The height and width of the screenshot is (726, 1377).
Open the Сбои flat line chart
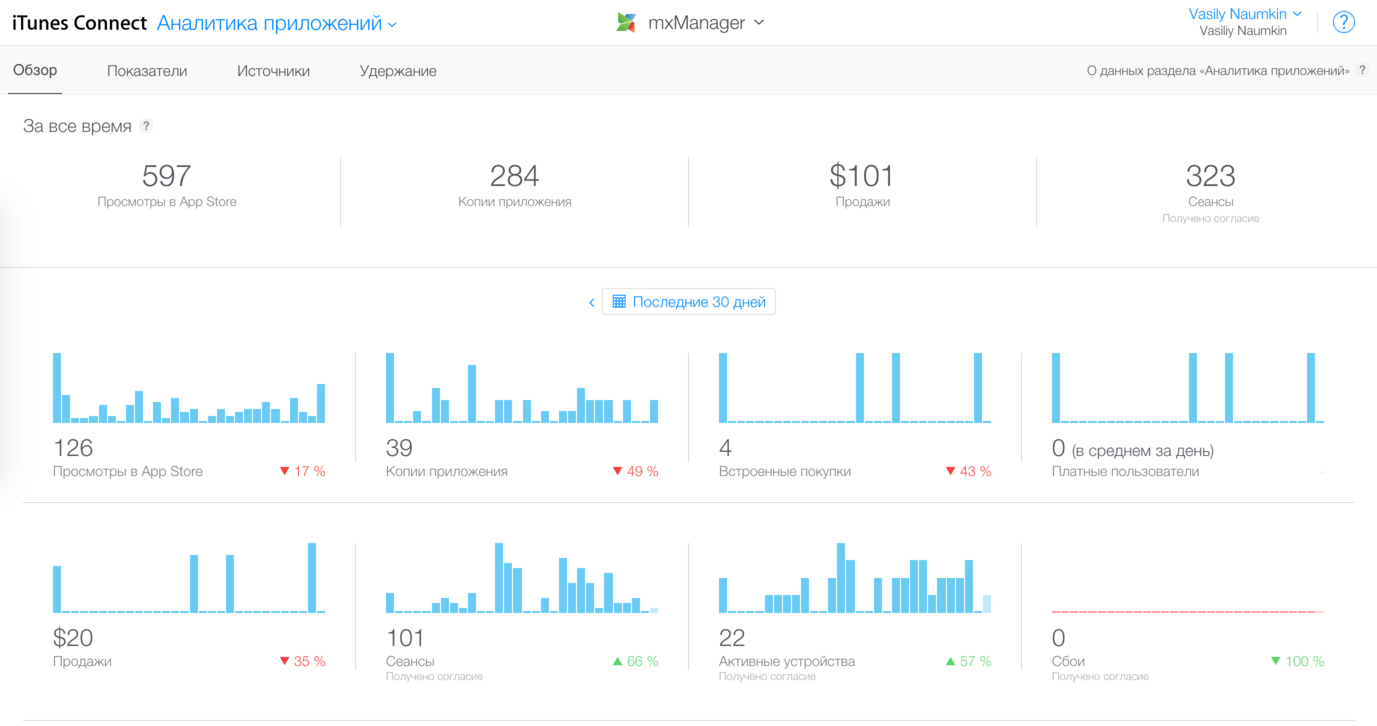click(1188, 611)
